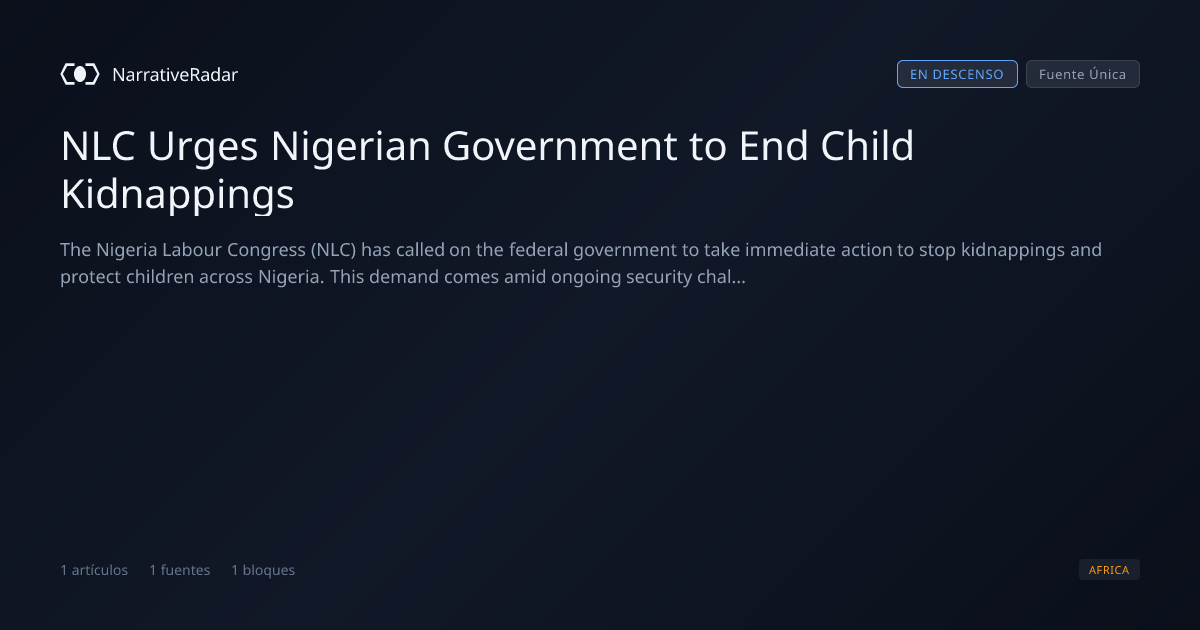The image size is (1200, 630).
Task: Select the EN DESCENSO status badge
Action: [x=957, y=74]
